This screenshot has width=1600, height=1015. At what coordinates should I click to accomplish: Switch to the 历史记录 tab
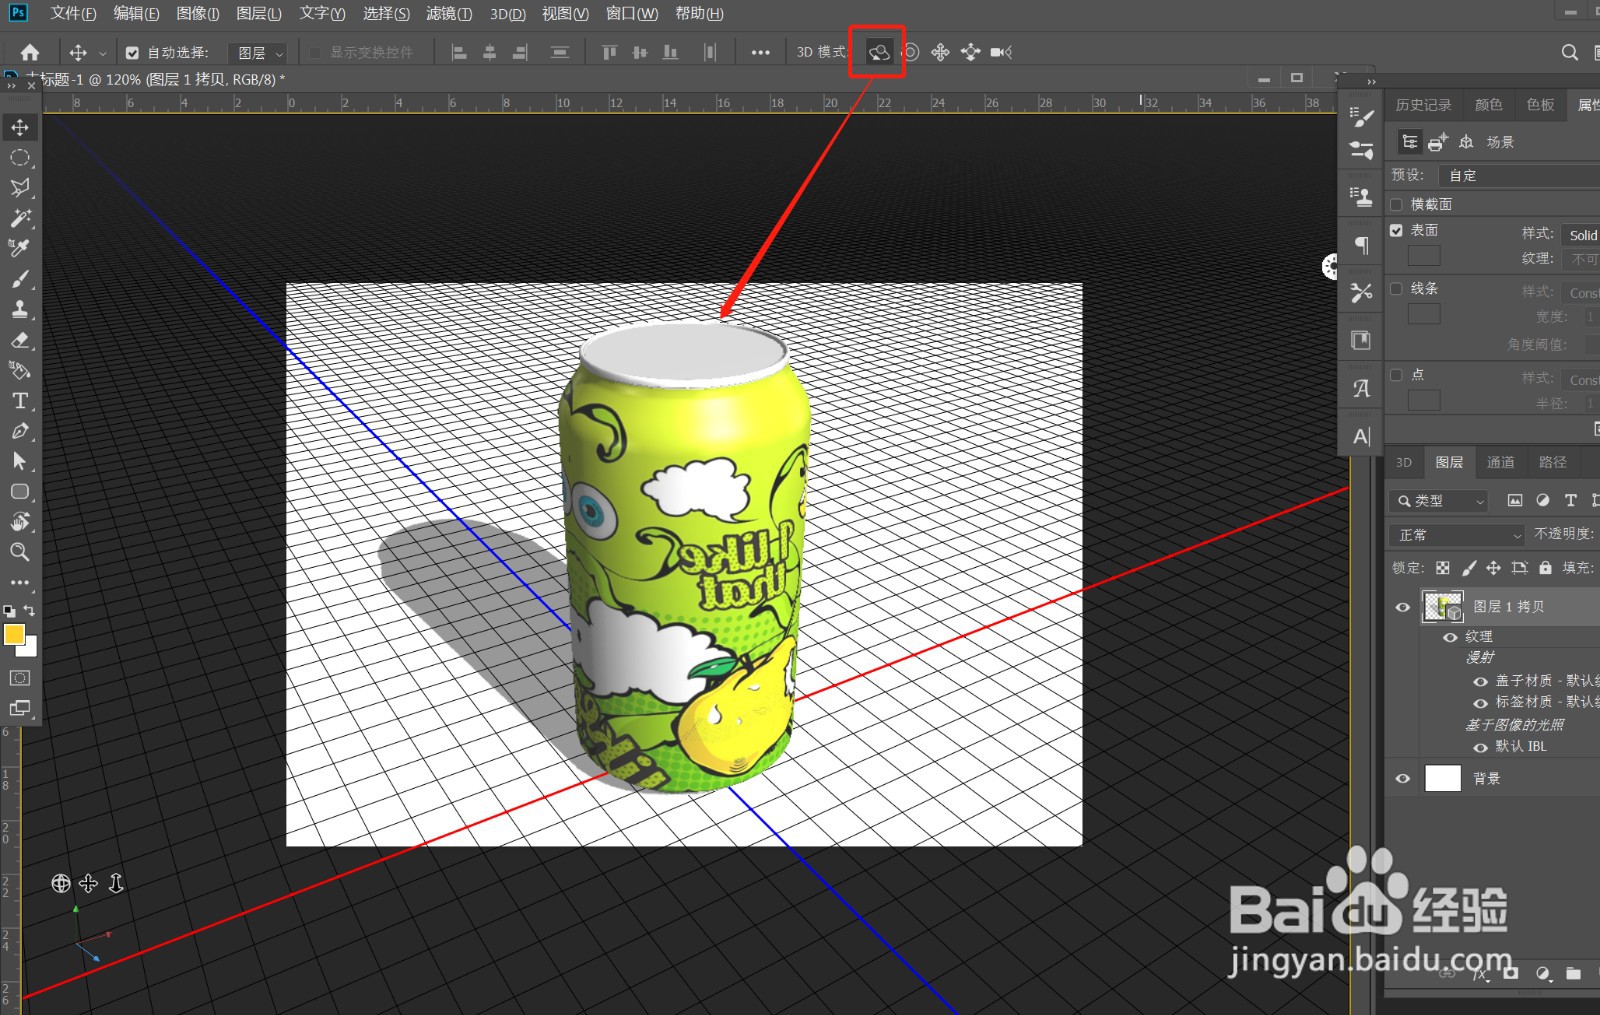[1423, 104]
